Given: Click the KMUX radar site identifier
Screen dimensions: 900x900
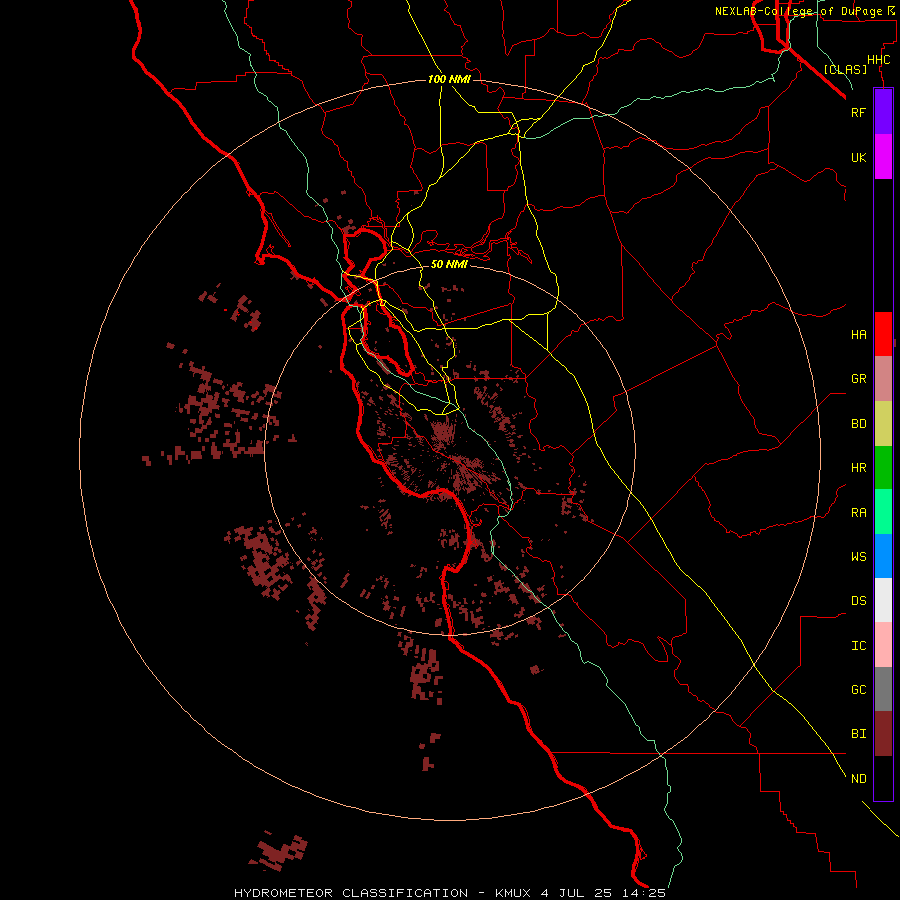Looking at the screenshot, I should coord(513,893).
